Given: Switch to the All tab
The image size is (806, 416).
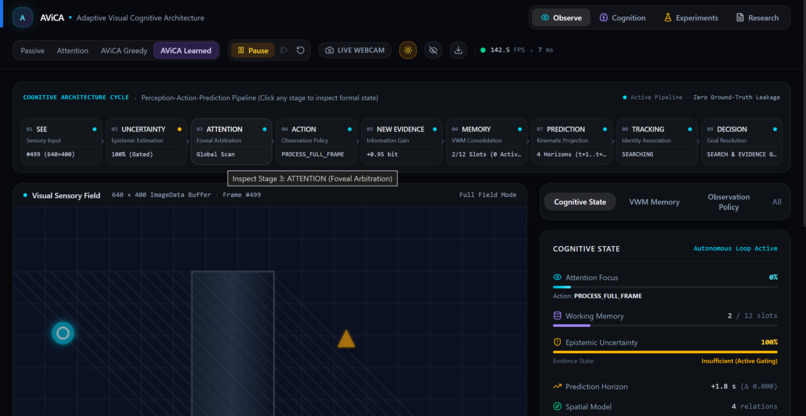Looking at the screenshot, I should point(777,202).
